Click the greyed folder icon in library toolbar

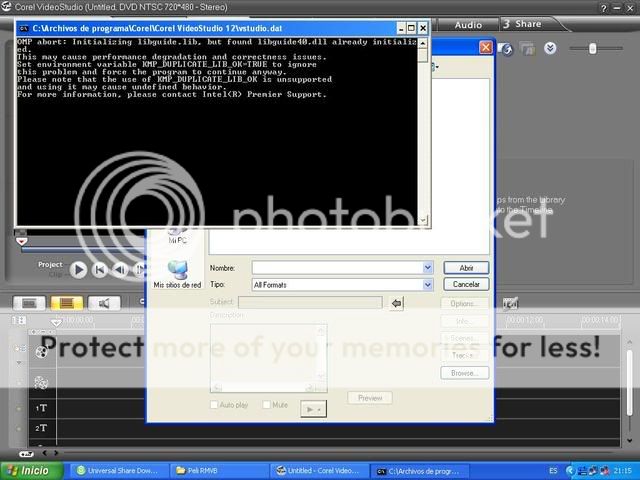pos(528,49)
